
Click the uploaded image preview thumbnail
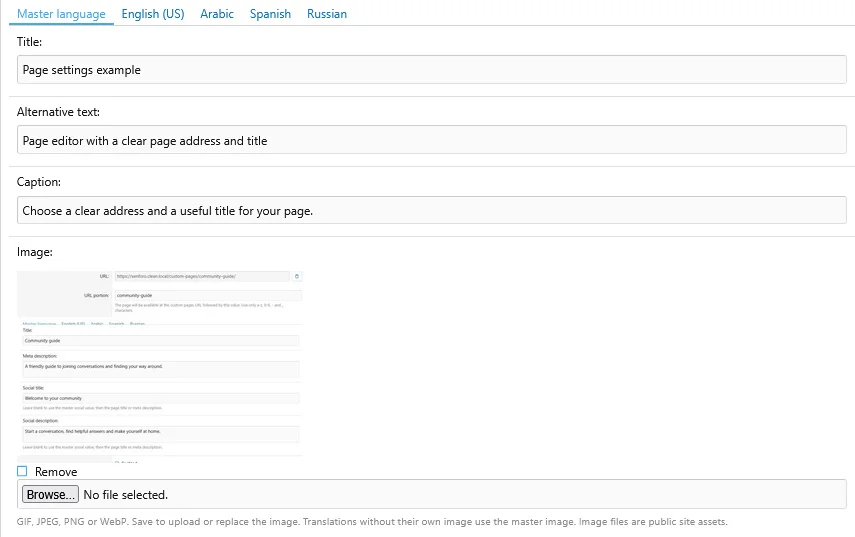click(160, 366)
